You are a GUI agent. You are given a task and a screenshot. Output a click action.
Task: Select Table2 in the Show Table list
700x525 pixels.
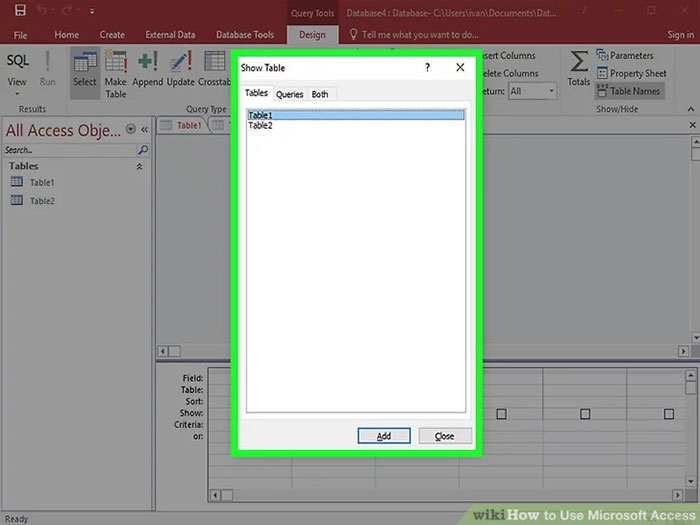(261, 126)
